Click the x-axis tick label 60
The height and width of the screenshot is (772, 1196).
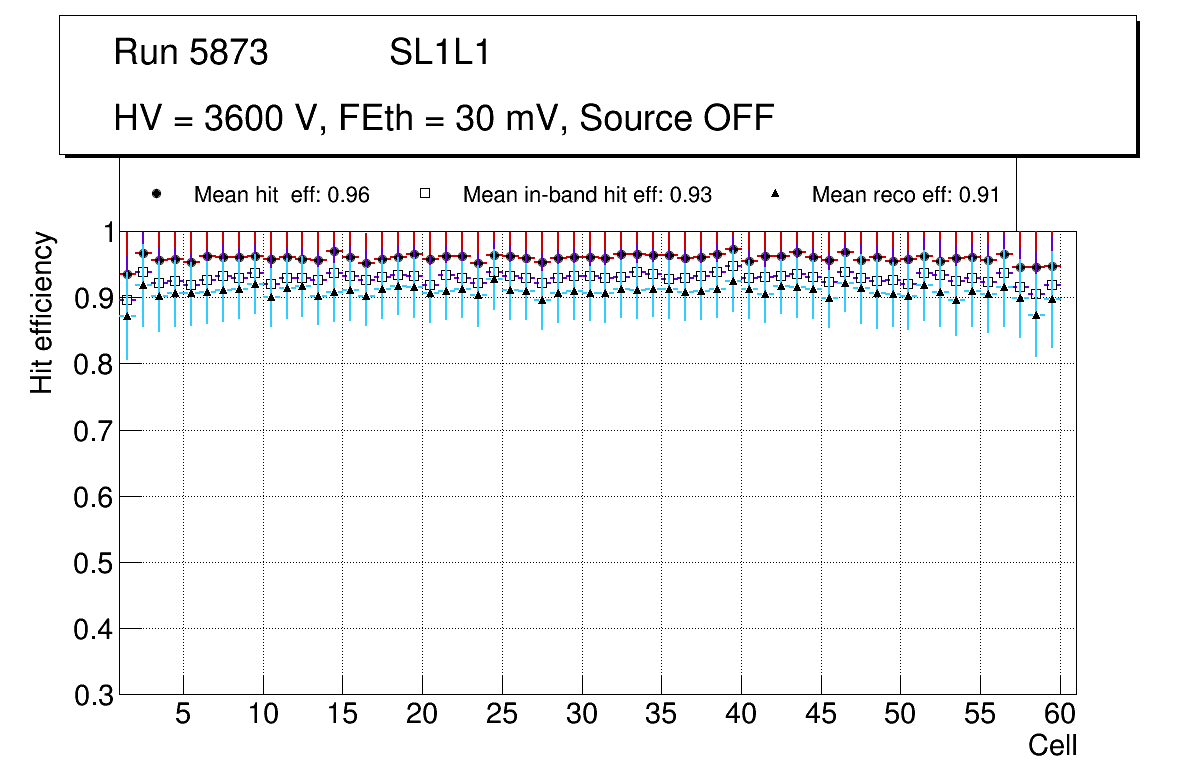point(1060,715)
